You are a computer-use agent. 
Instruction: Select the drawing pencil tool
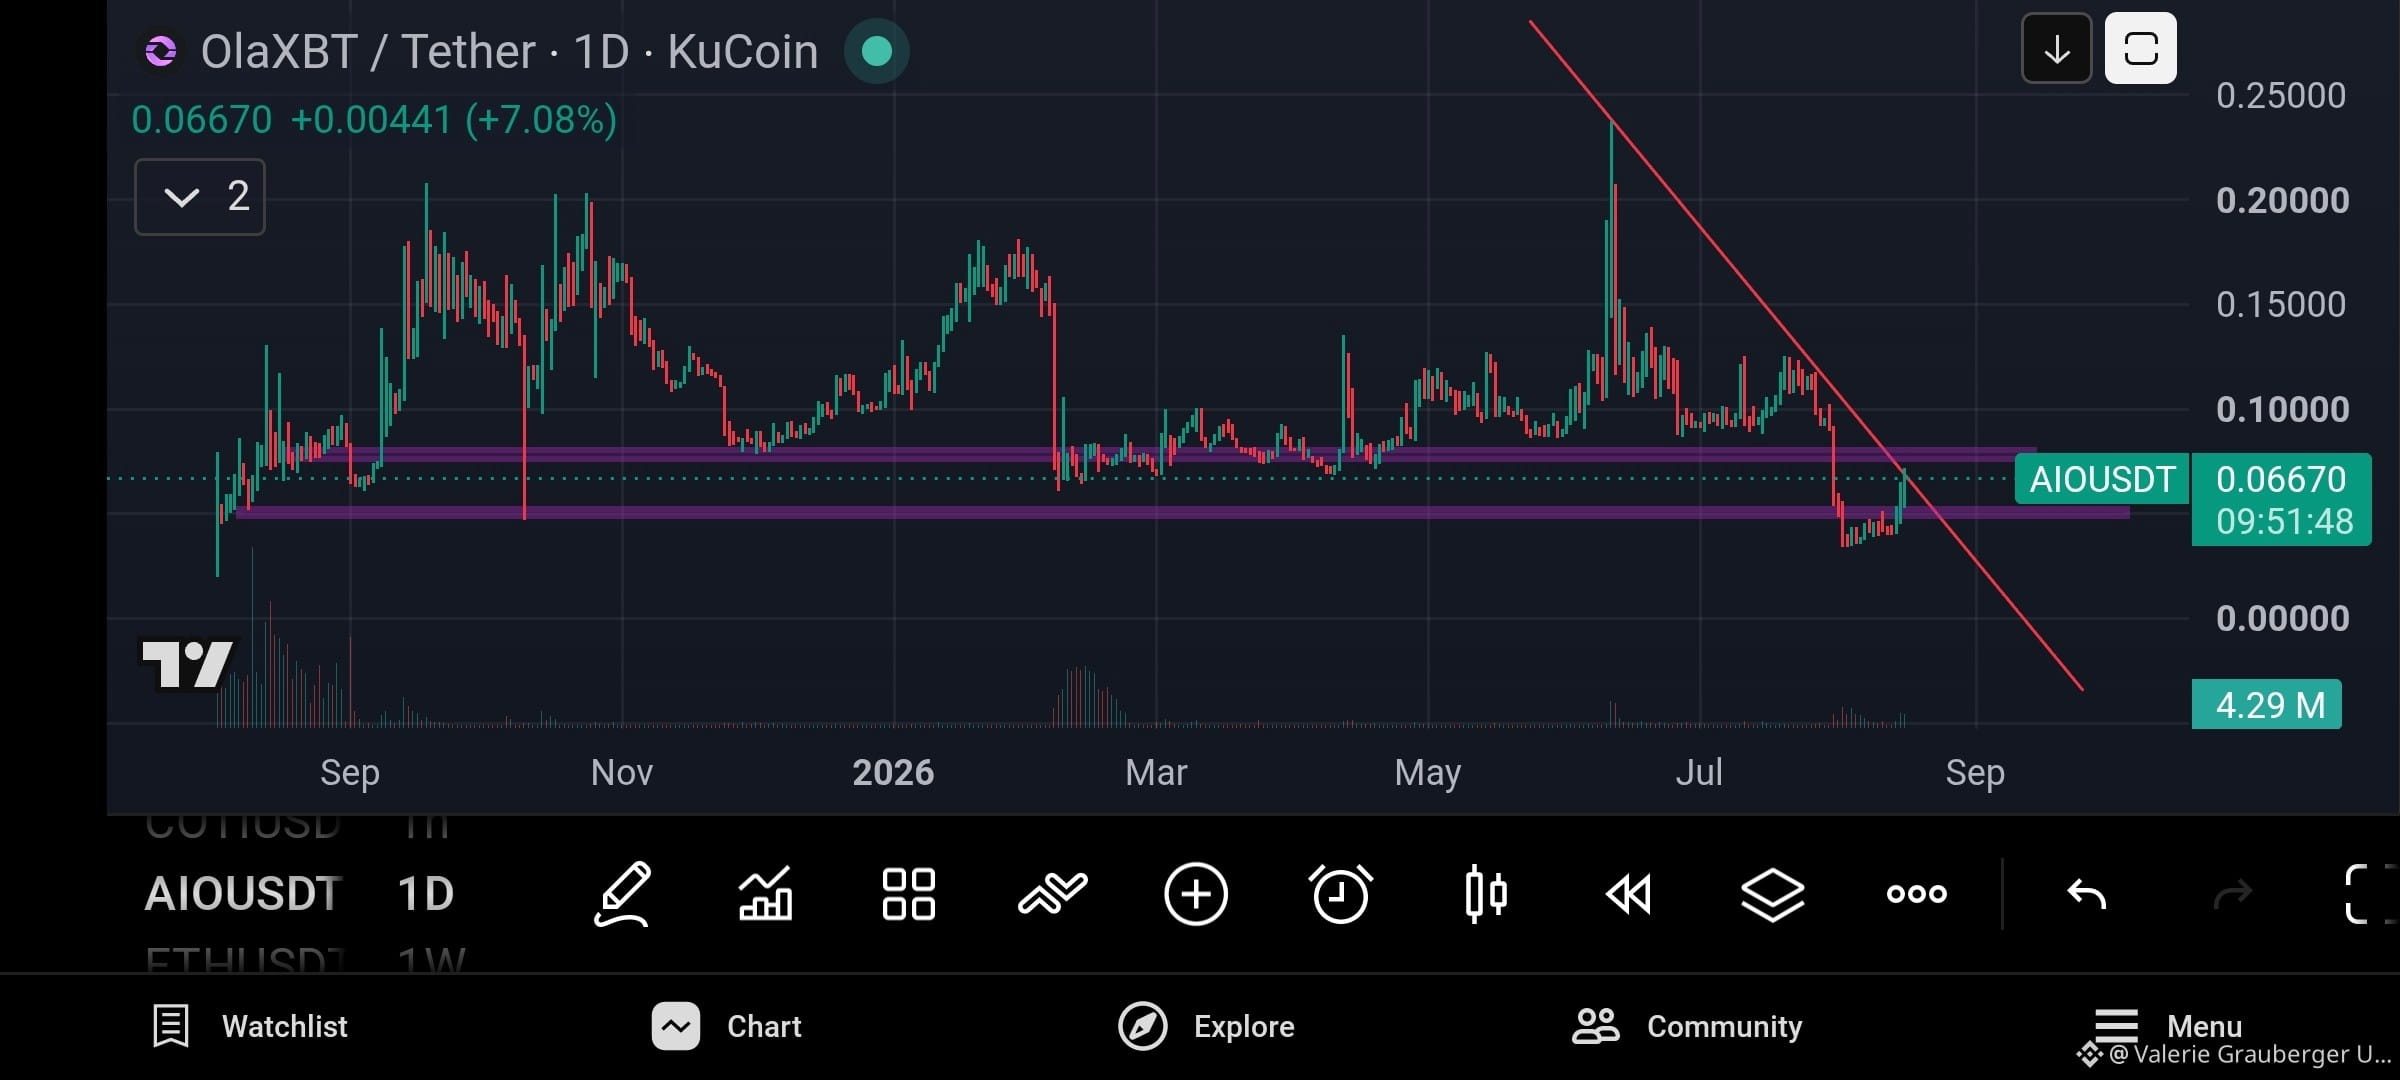623,893
